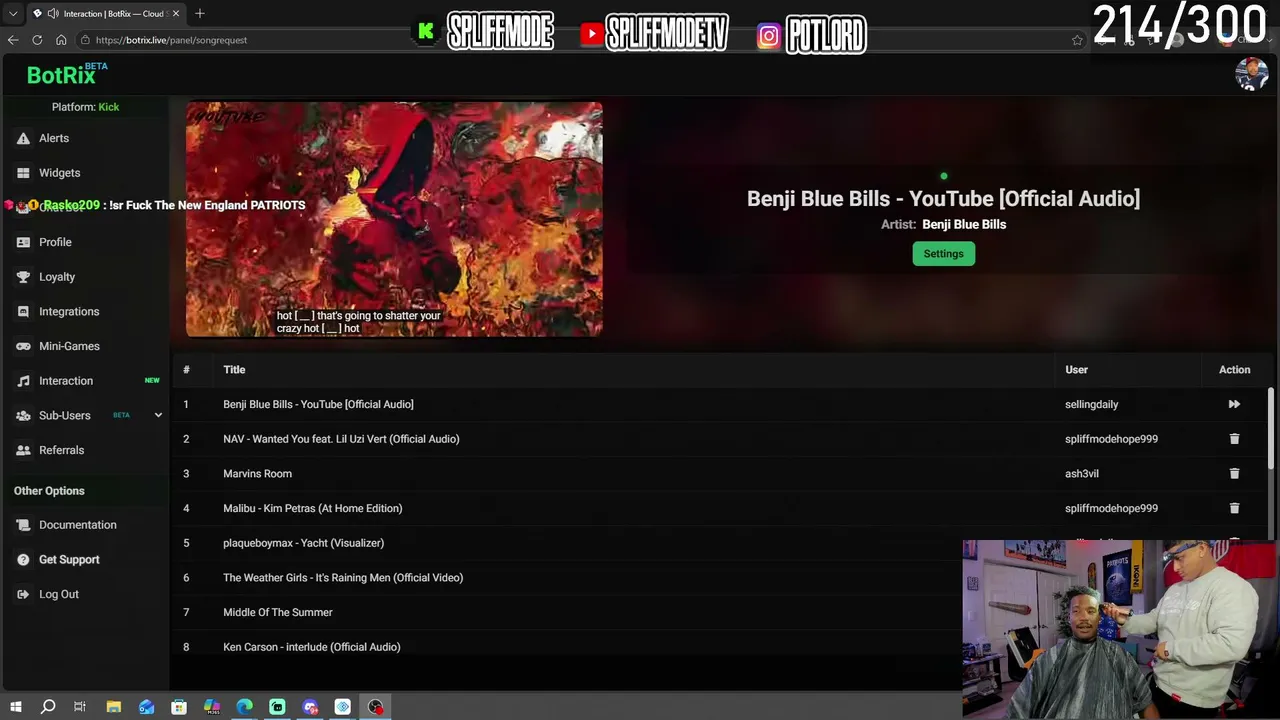Open Microsoft Edge from the taskbar
This screenshot has height=720, width=1280.
[245, 707]
